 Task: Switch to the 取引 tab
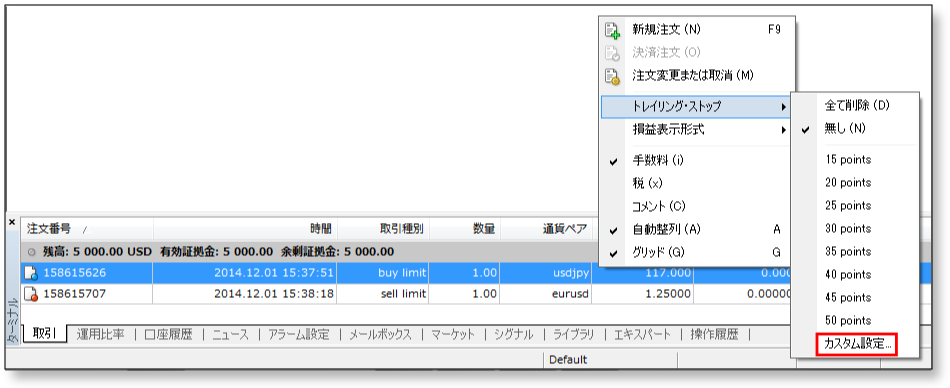[x=44, y=334]
